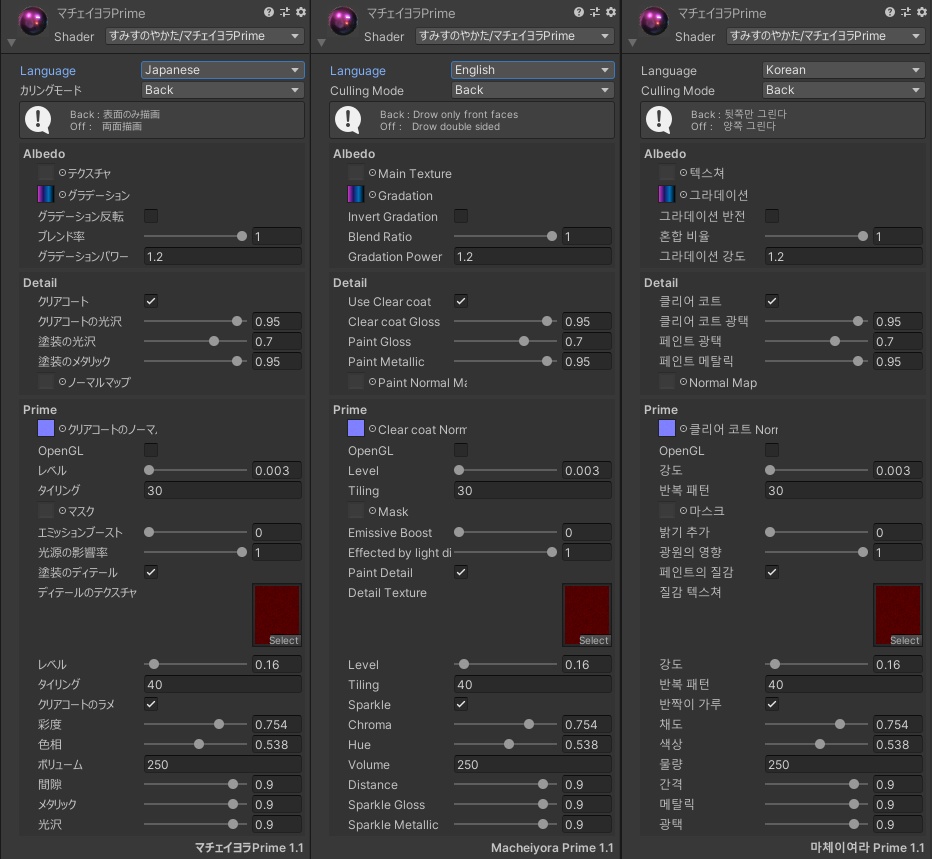Viewport: 932px width, 859px height.
Task: Open Shader dropdown in English panel
Action: 514,36
